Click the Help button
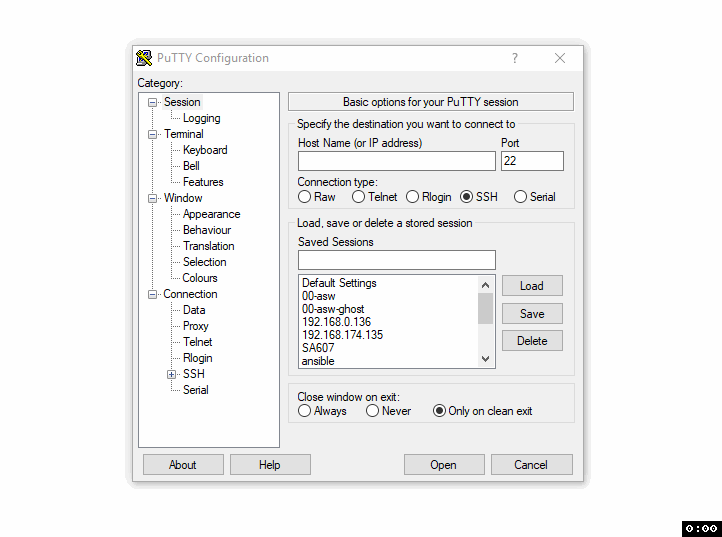Viewport: 722px width, 537px height. coord(270,465)
